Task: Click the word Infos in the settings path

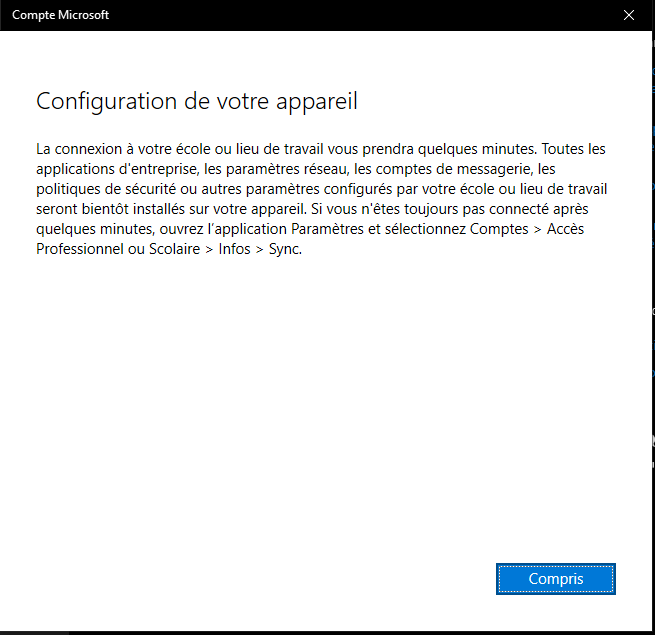Action: click(235, 249)
